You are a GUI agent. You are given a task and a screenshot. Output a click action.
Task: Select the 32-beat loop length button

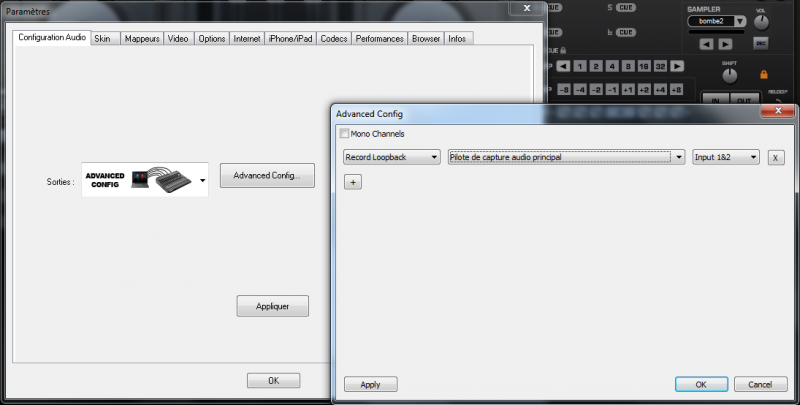pyautogui.click(x=660, y=66)
